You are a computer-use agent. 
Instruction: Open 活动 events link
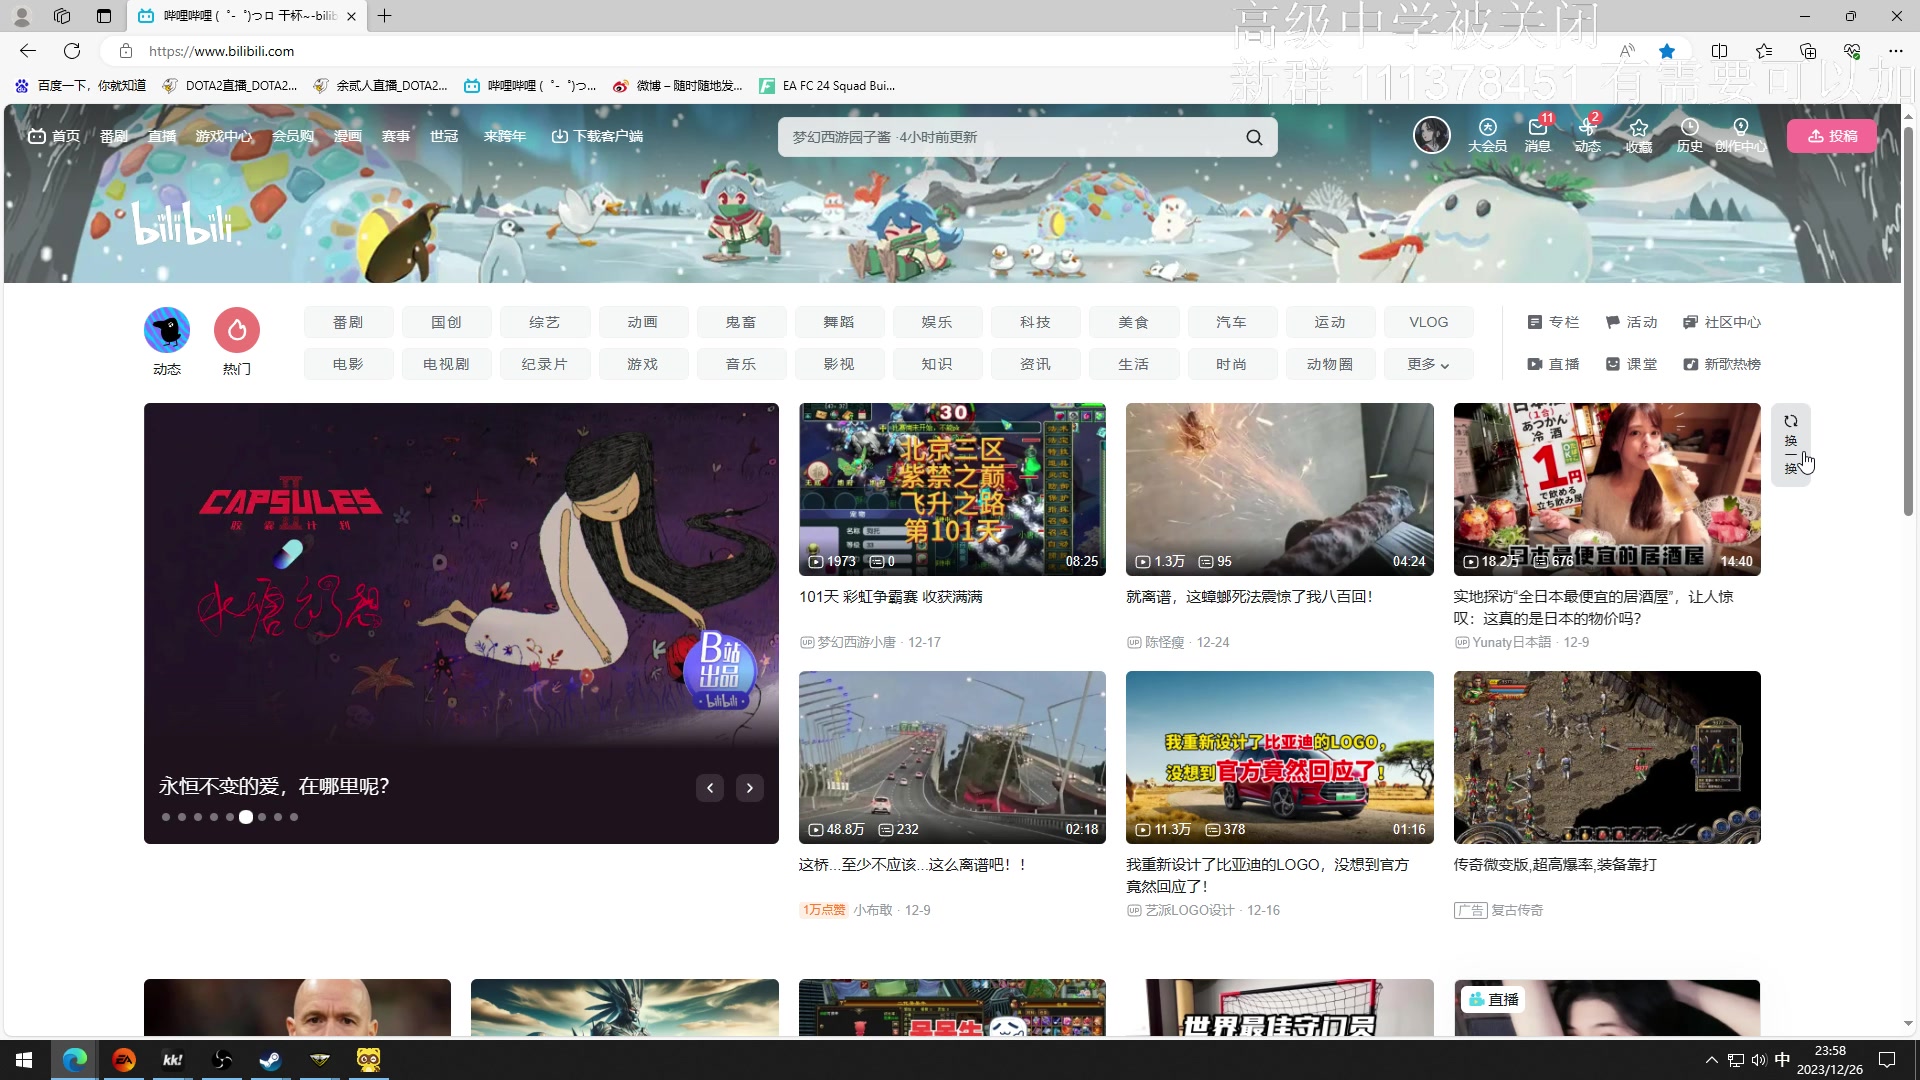(x=1631, y=322)
